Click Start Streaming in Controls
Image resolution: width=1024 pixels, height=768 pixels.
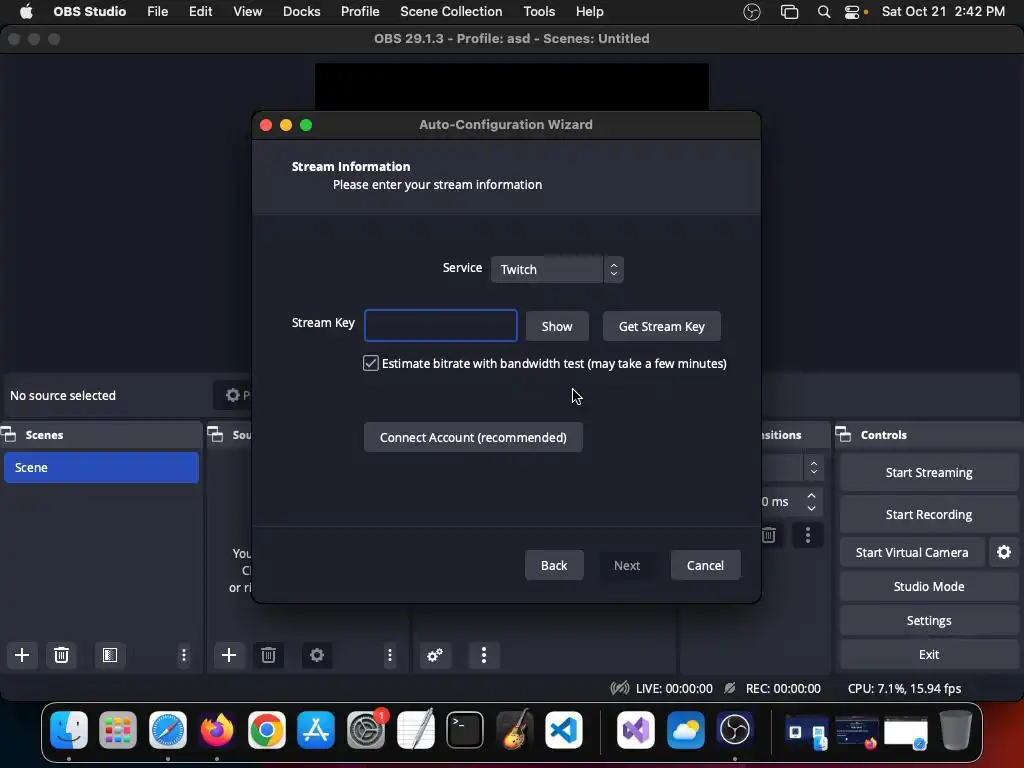pyautogui.click(x=929, y=472)
